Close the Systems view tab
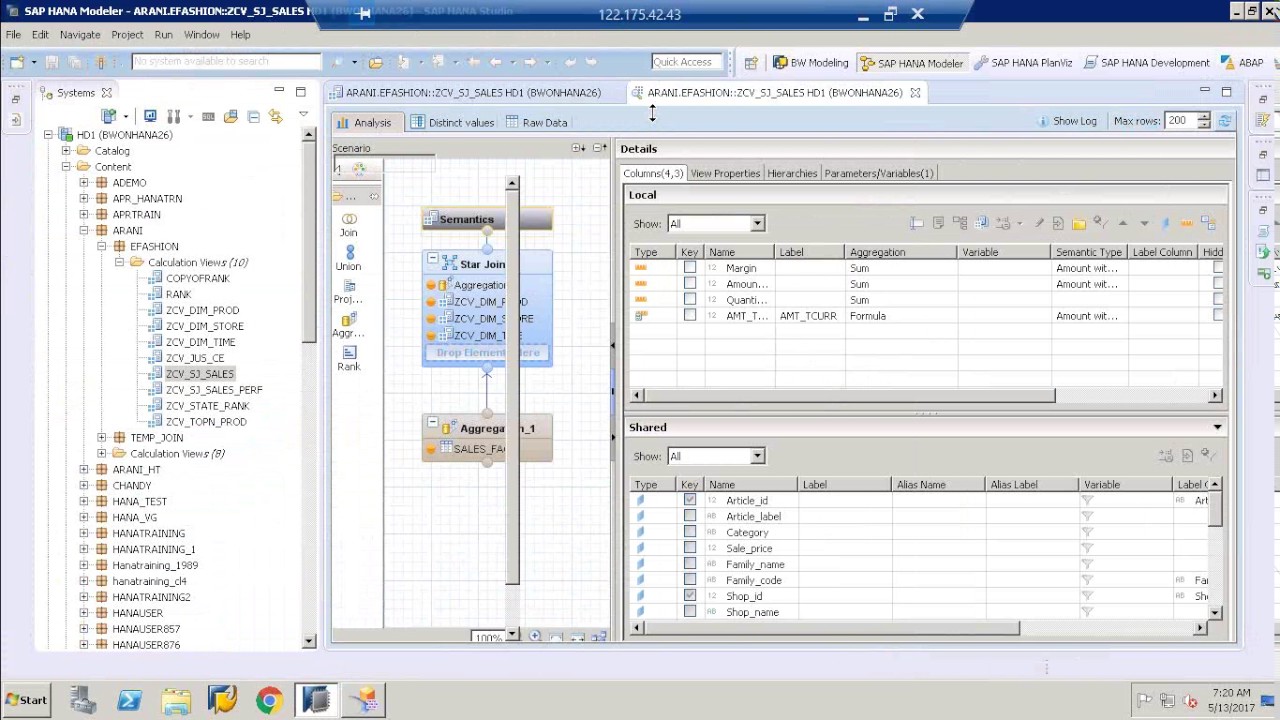The height and width of the screenshot is (720, 1280). pos(107,92)
